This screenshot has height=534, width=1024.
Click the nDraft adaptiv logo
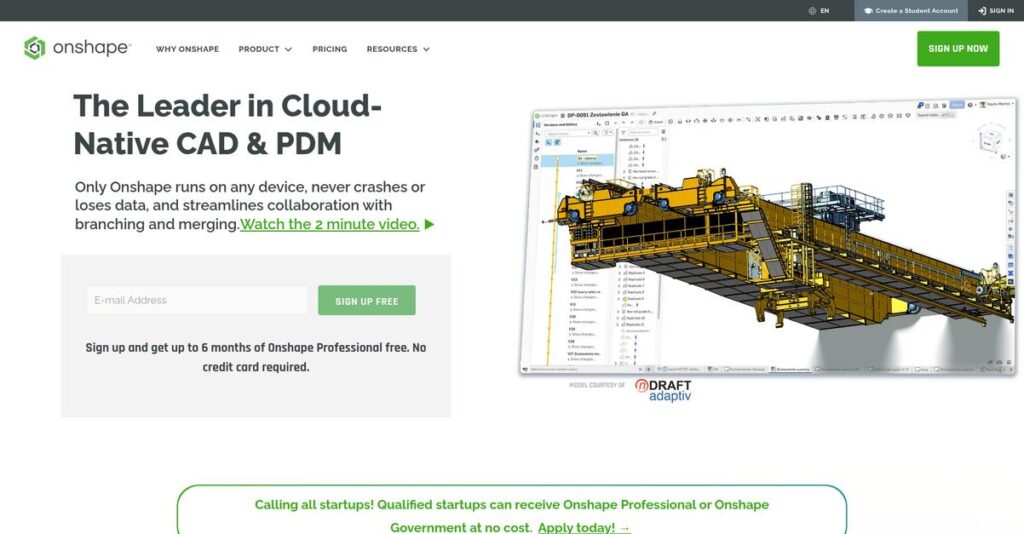(663, 390)
